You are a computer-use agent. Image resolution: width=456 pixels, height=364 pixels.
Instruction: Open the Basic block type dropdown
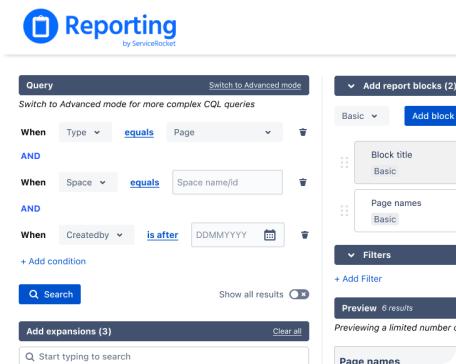tap(362, 116)
